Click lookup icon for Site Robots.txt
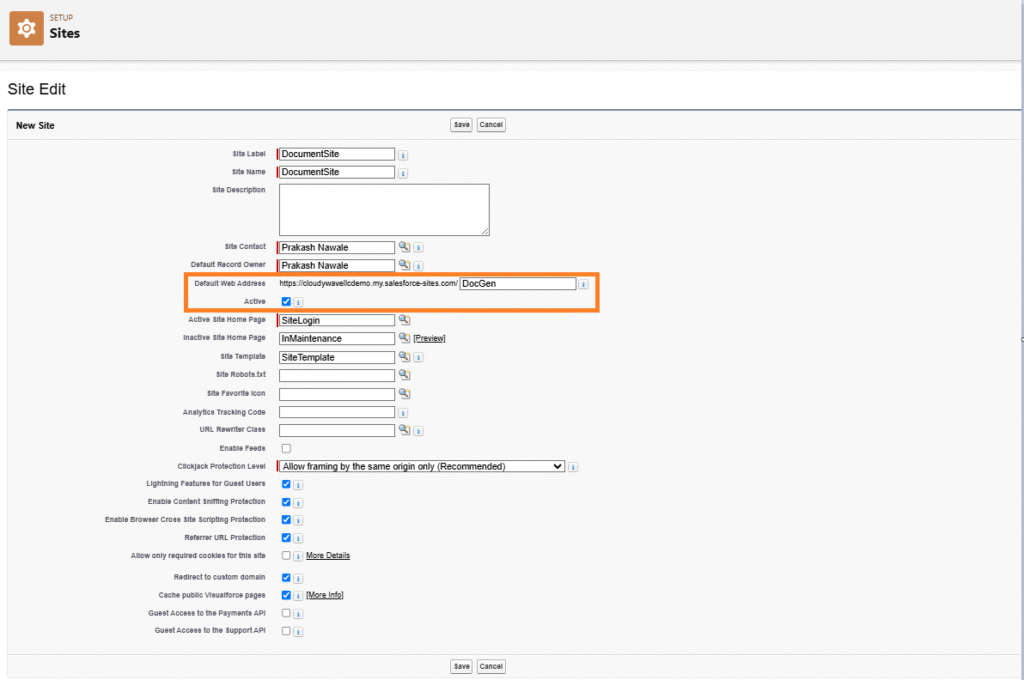The height and width of the screenshot is (680, 1024). [404, 375]
